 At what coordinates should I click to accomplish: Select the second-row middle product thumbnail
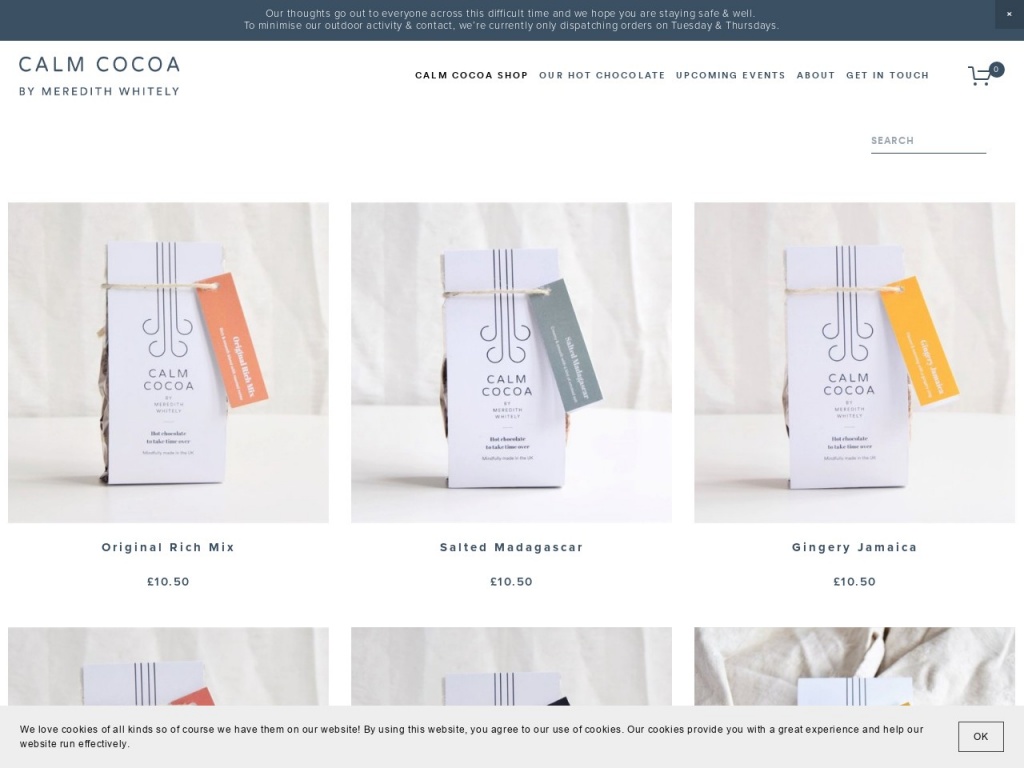(x=511, y=666)
